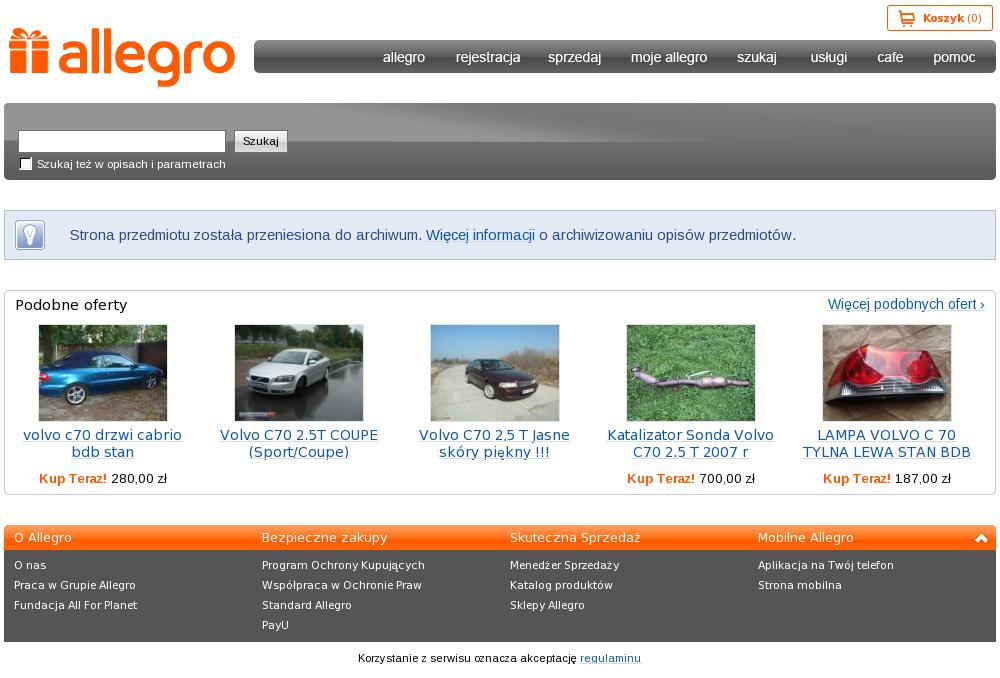Screen dimensions: 1000x678
Task: Open rejestracja in the top menu
Action: [x=488, y=57]
